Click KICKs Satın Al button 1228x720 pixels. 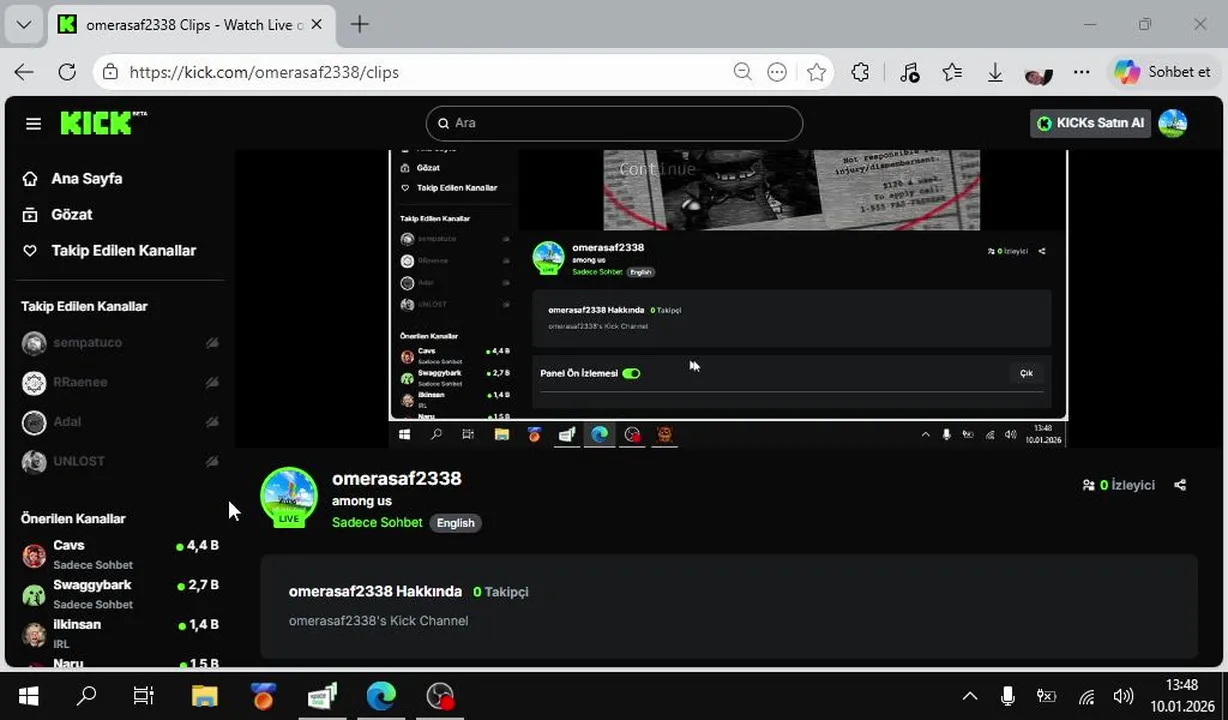pos(1090,123)
